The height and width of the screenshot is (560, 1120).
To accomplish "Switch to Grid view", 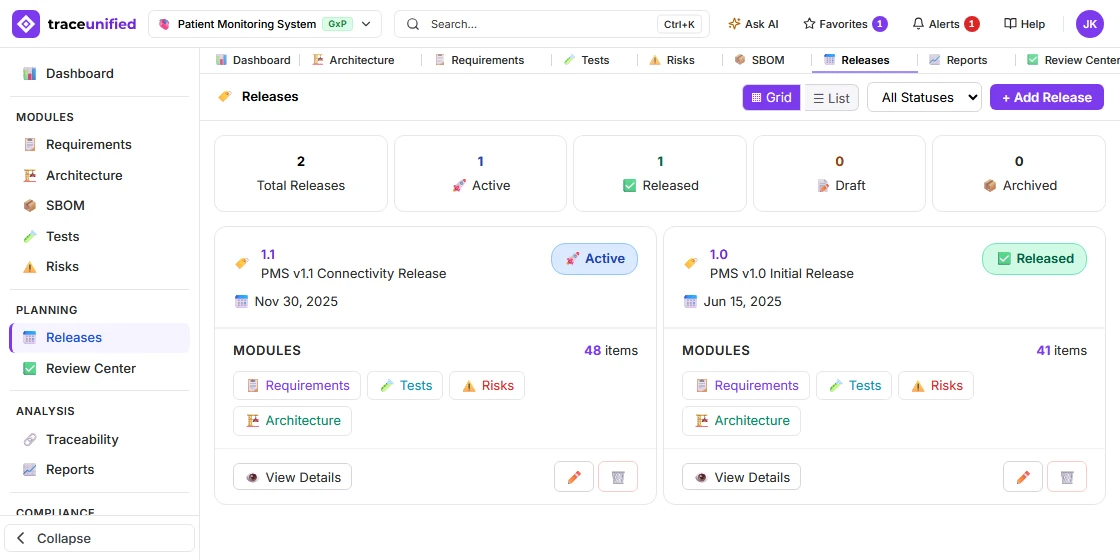I will tap(771, 97).
